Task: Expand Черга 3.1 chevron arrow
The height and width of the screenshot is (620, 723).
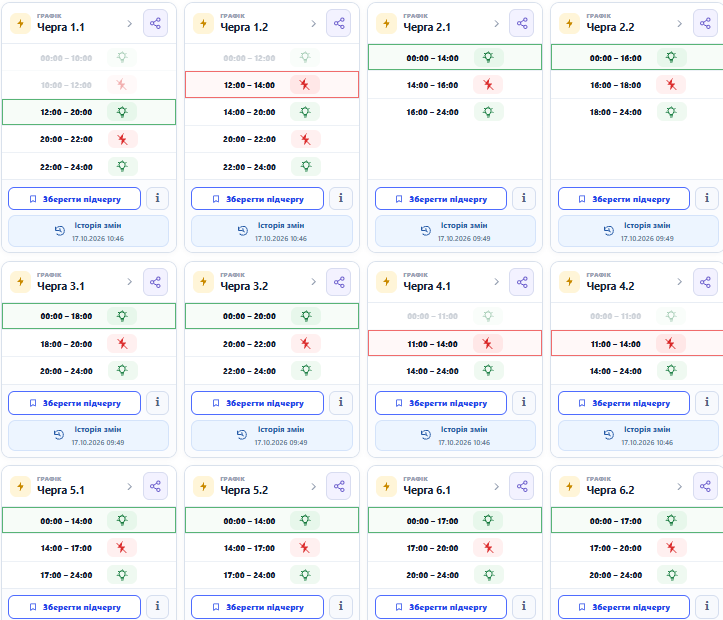Action: 130,282
